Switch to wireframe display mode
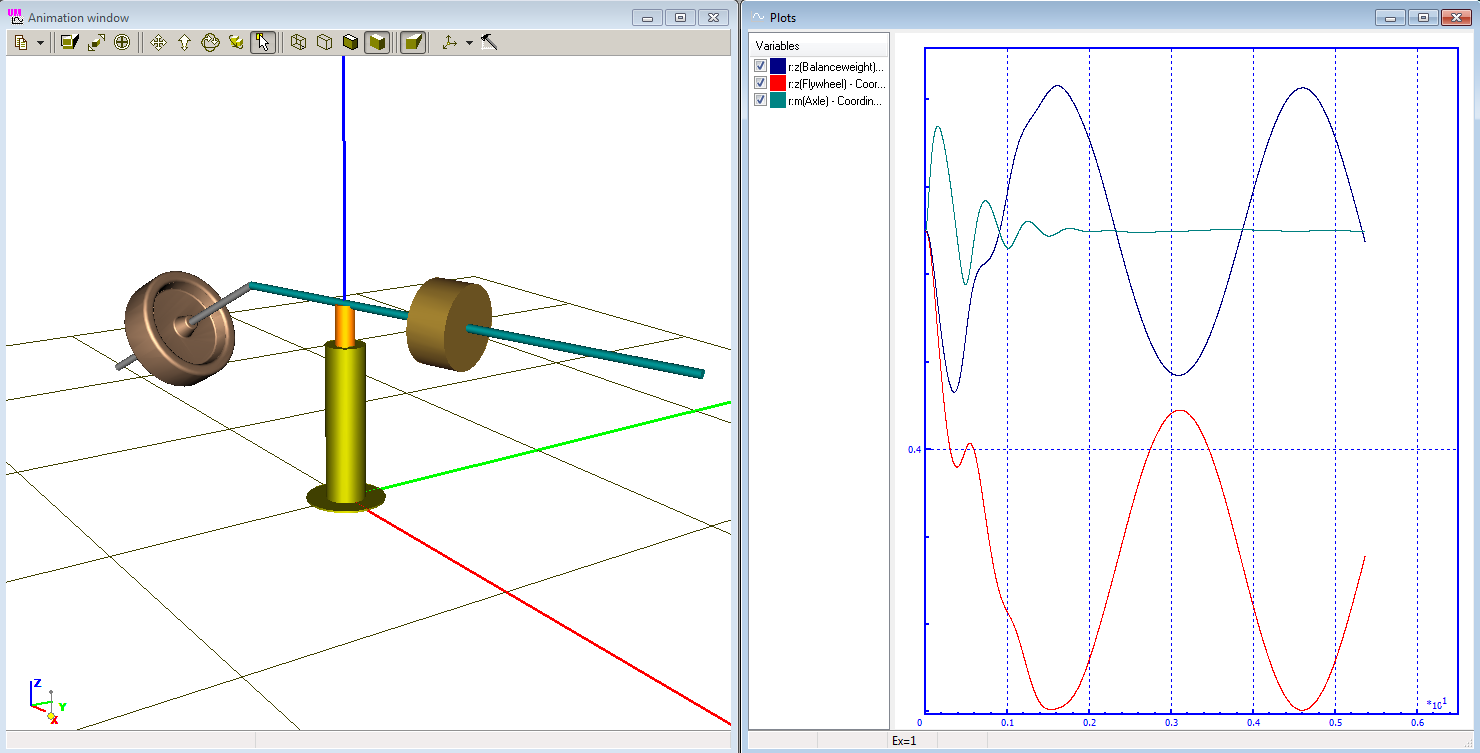Viewport: 1480px width, 753px height. coord(296,42)
